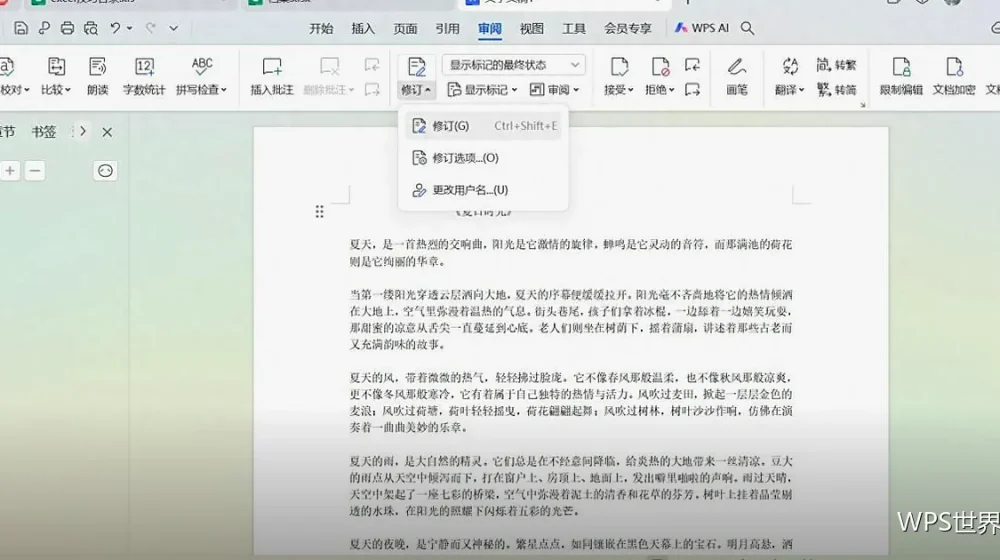Switch to the 插入 ribbon tab
Viewport: 1000px width, 560px height.
[x=363, y=29]
